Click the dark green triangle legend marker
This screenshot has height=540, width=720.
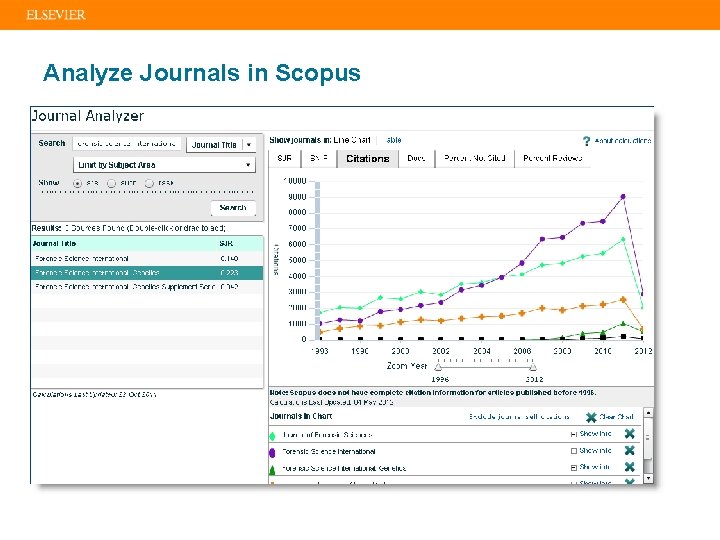[x=272, y=470]
